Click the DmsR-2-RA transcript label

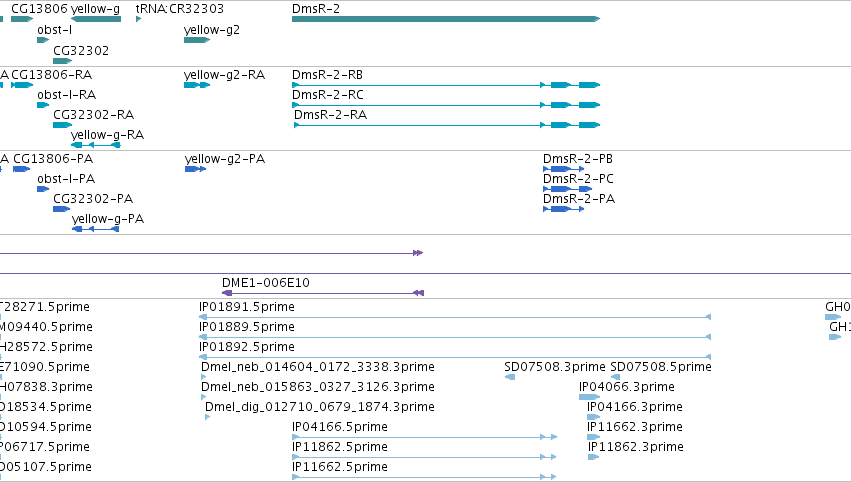pos(331,115)
